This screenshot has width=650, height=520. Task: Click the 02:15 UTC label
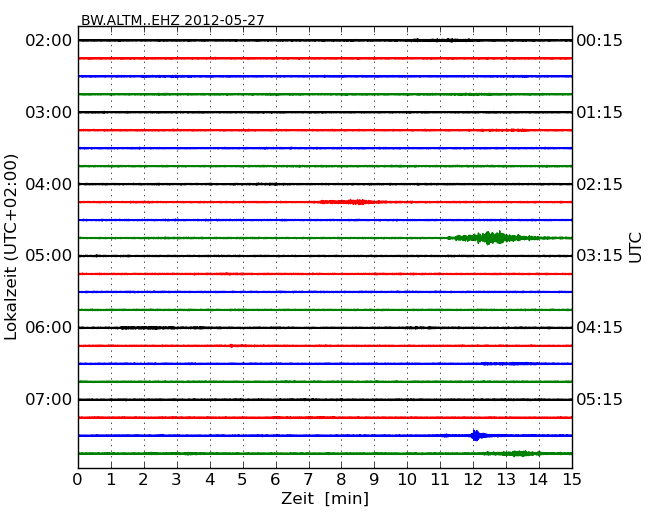coord(599,184)
